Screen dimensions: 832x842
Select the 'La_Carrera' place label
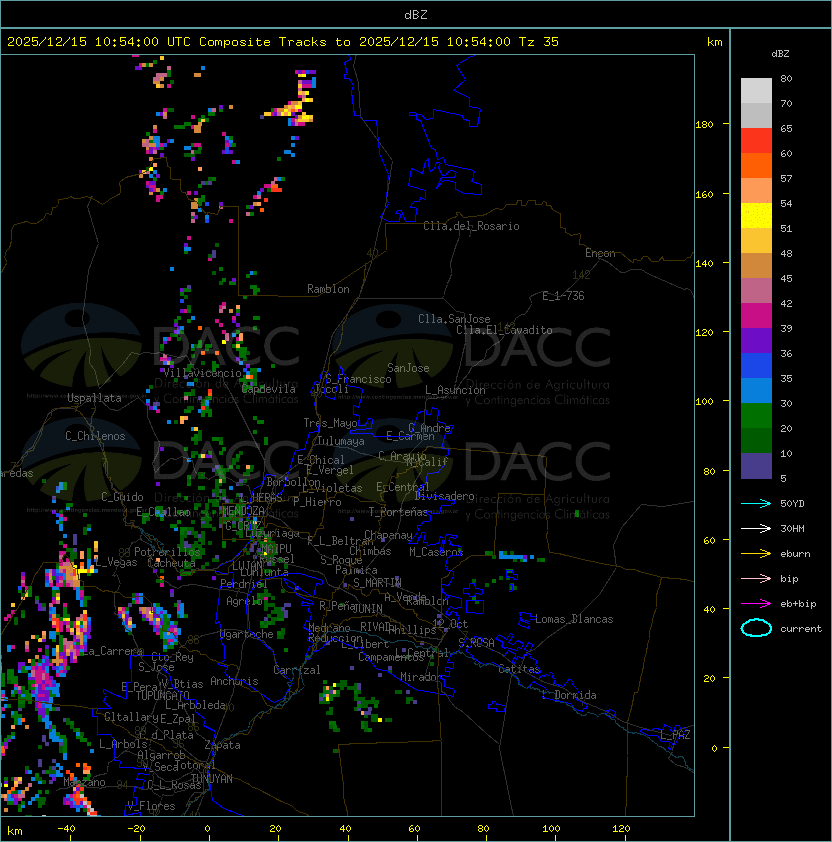point(112,651)
